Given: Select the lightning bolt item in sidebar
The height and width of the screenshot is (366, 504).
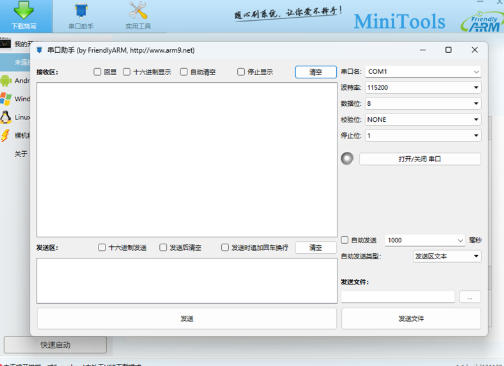Looking at the screenshot, I should tap(15, 135).
